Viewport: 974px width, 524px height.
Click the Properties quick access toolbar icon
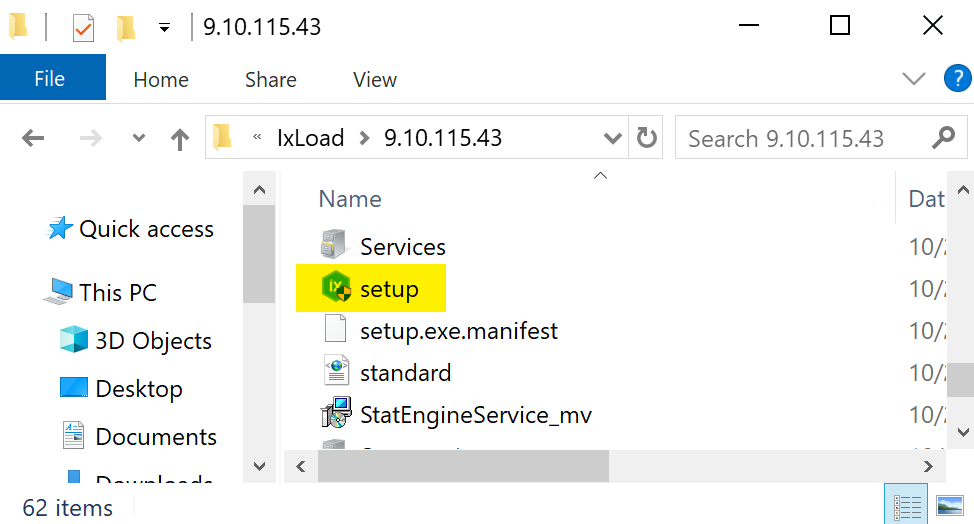point(84,27)
